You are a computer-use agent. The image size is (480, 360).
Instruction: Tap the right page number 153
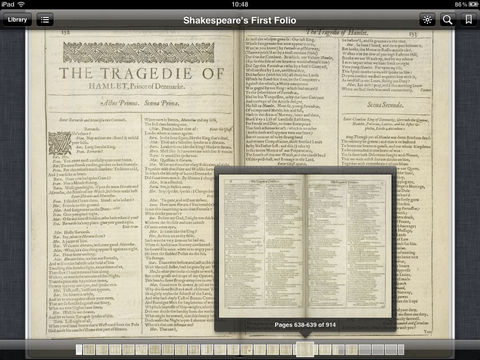pos(413,34)
